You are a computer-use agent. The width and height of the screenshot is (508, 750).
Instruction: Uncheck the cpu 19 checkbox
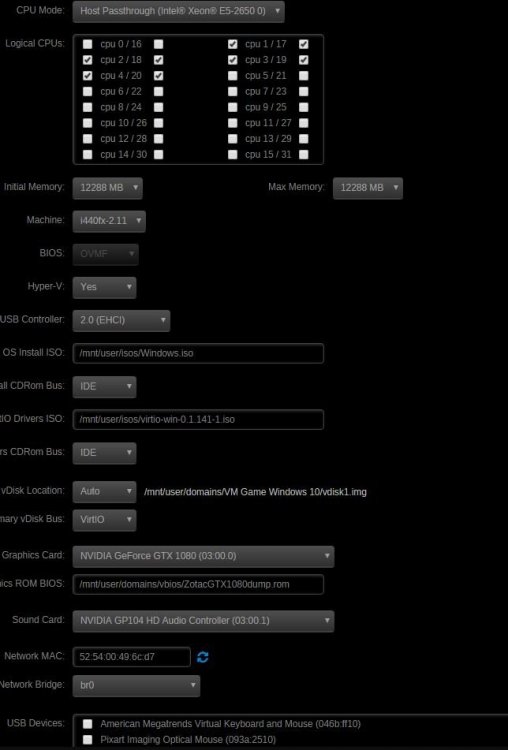point(303,60)
